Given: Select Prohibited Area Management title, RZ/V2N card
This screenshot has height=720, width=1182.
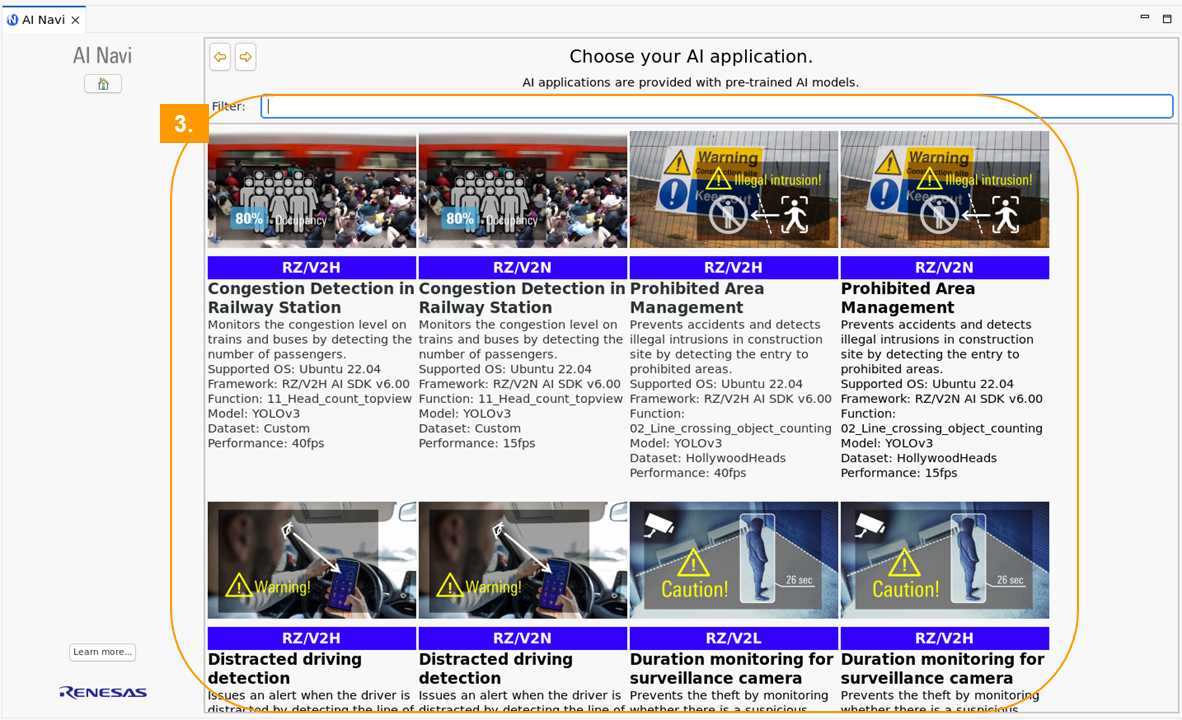Looking at the screenshot, I should (x=908, y=298).
